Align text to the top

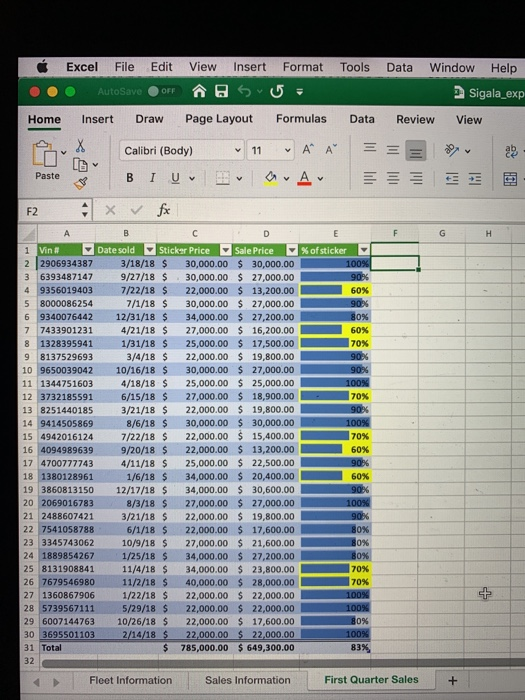(x=370, y=148)
